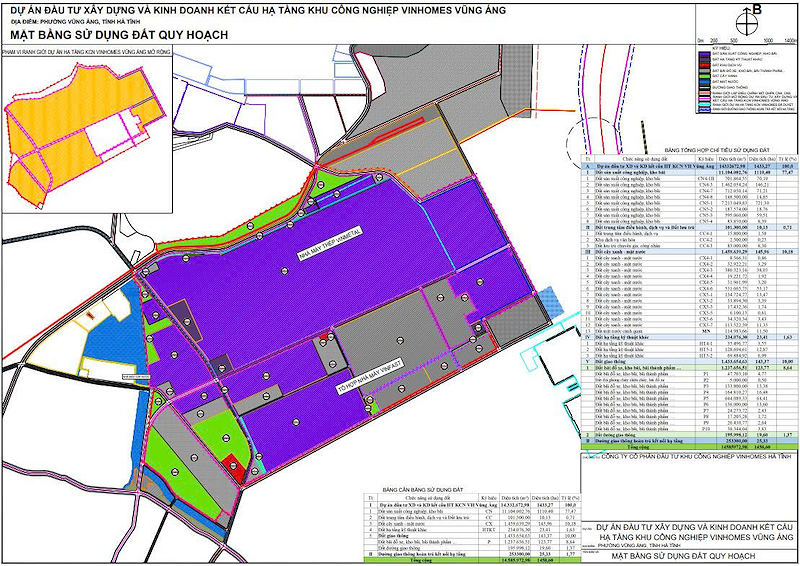Click the green tree land legend swatch
Screen dimensions: 800x566
[705, 76]
